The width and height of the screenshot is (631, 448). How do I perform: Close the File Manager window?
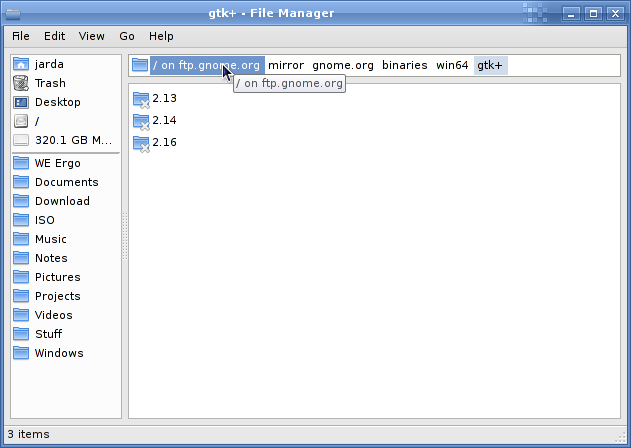point(615,14)
